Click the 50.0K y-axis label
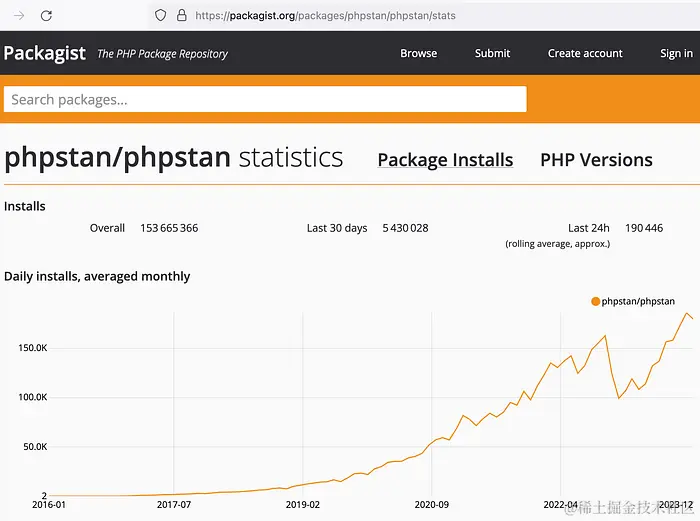Viewport: 700px width, 521px height. (x=35, y=446)
